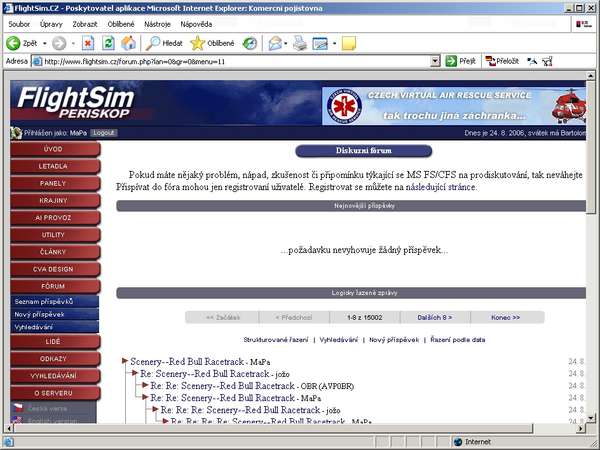Open LETADLA sidebar section
Viewport: 600px width, 450px height.
click(x=55, y=166)
